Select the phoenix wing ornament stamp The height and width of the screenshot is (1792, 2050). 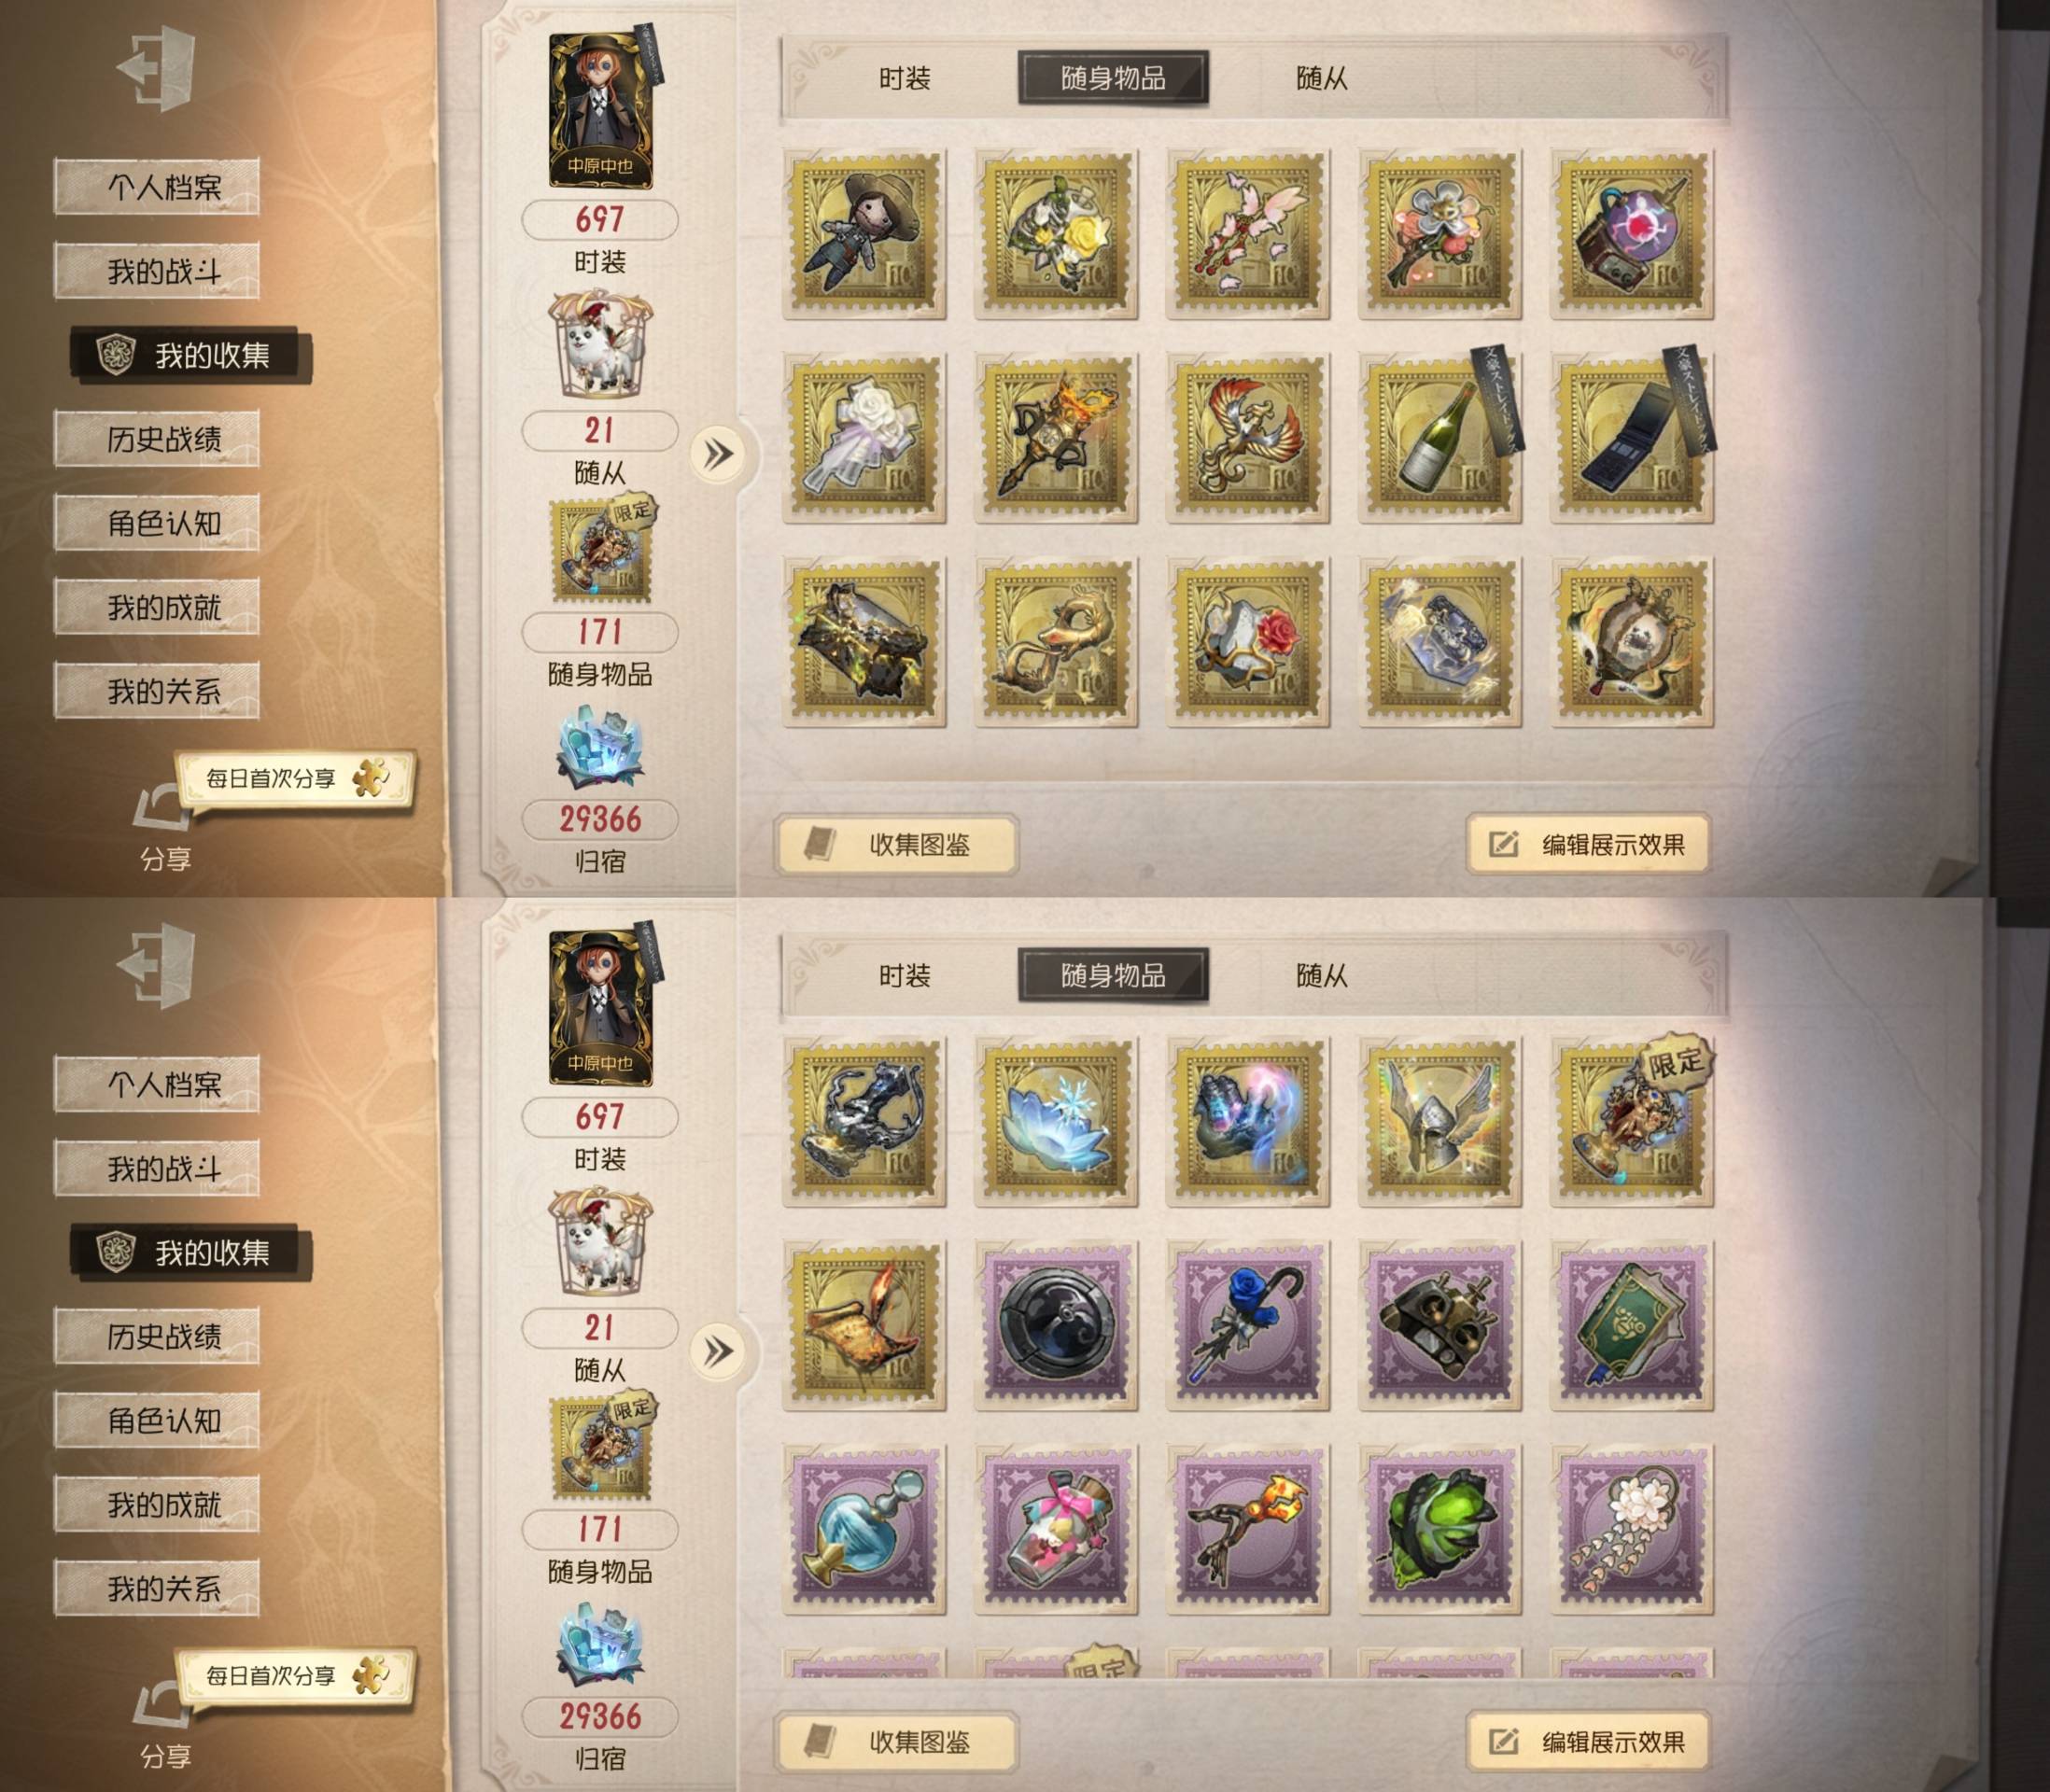pos(1248,438)
